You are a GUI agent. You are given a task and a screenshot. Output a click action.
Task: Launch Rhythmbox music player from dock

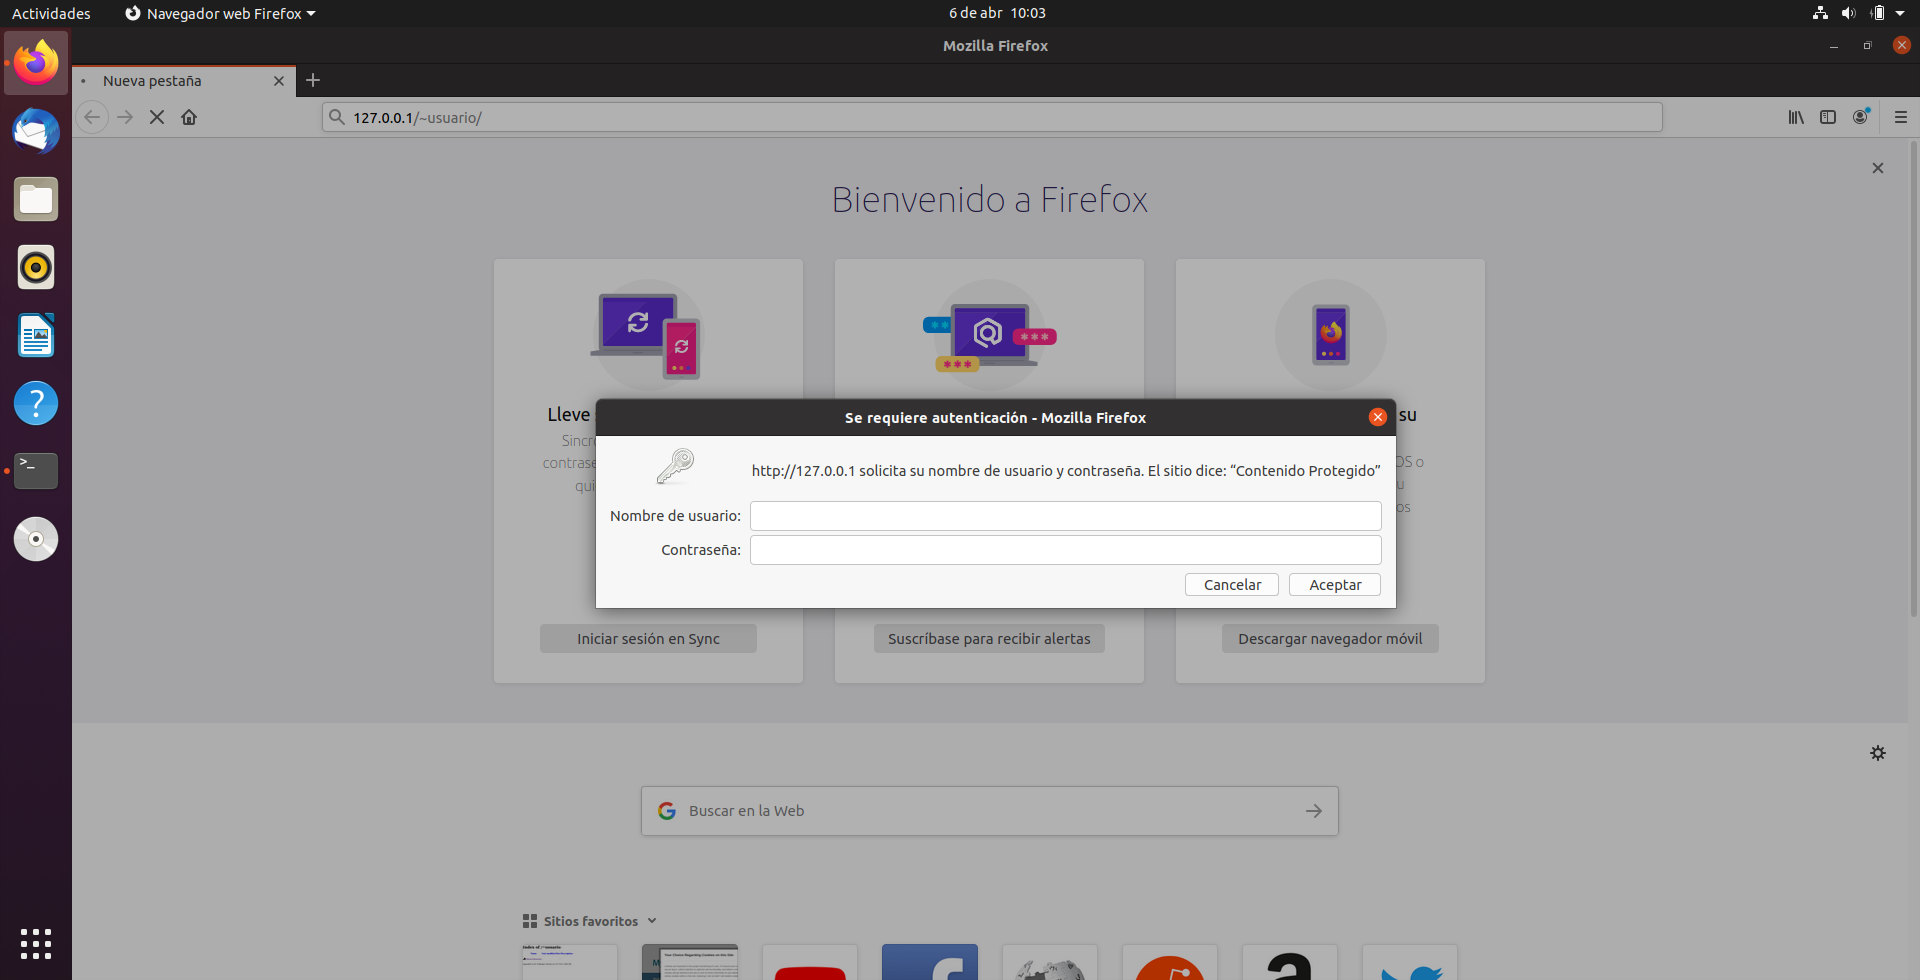pyautogui.click(x=36, y=267)
